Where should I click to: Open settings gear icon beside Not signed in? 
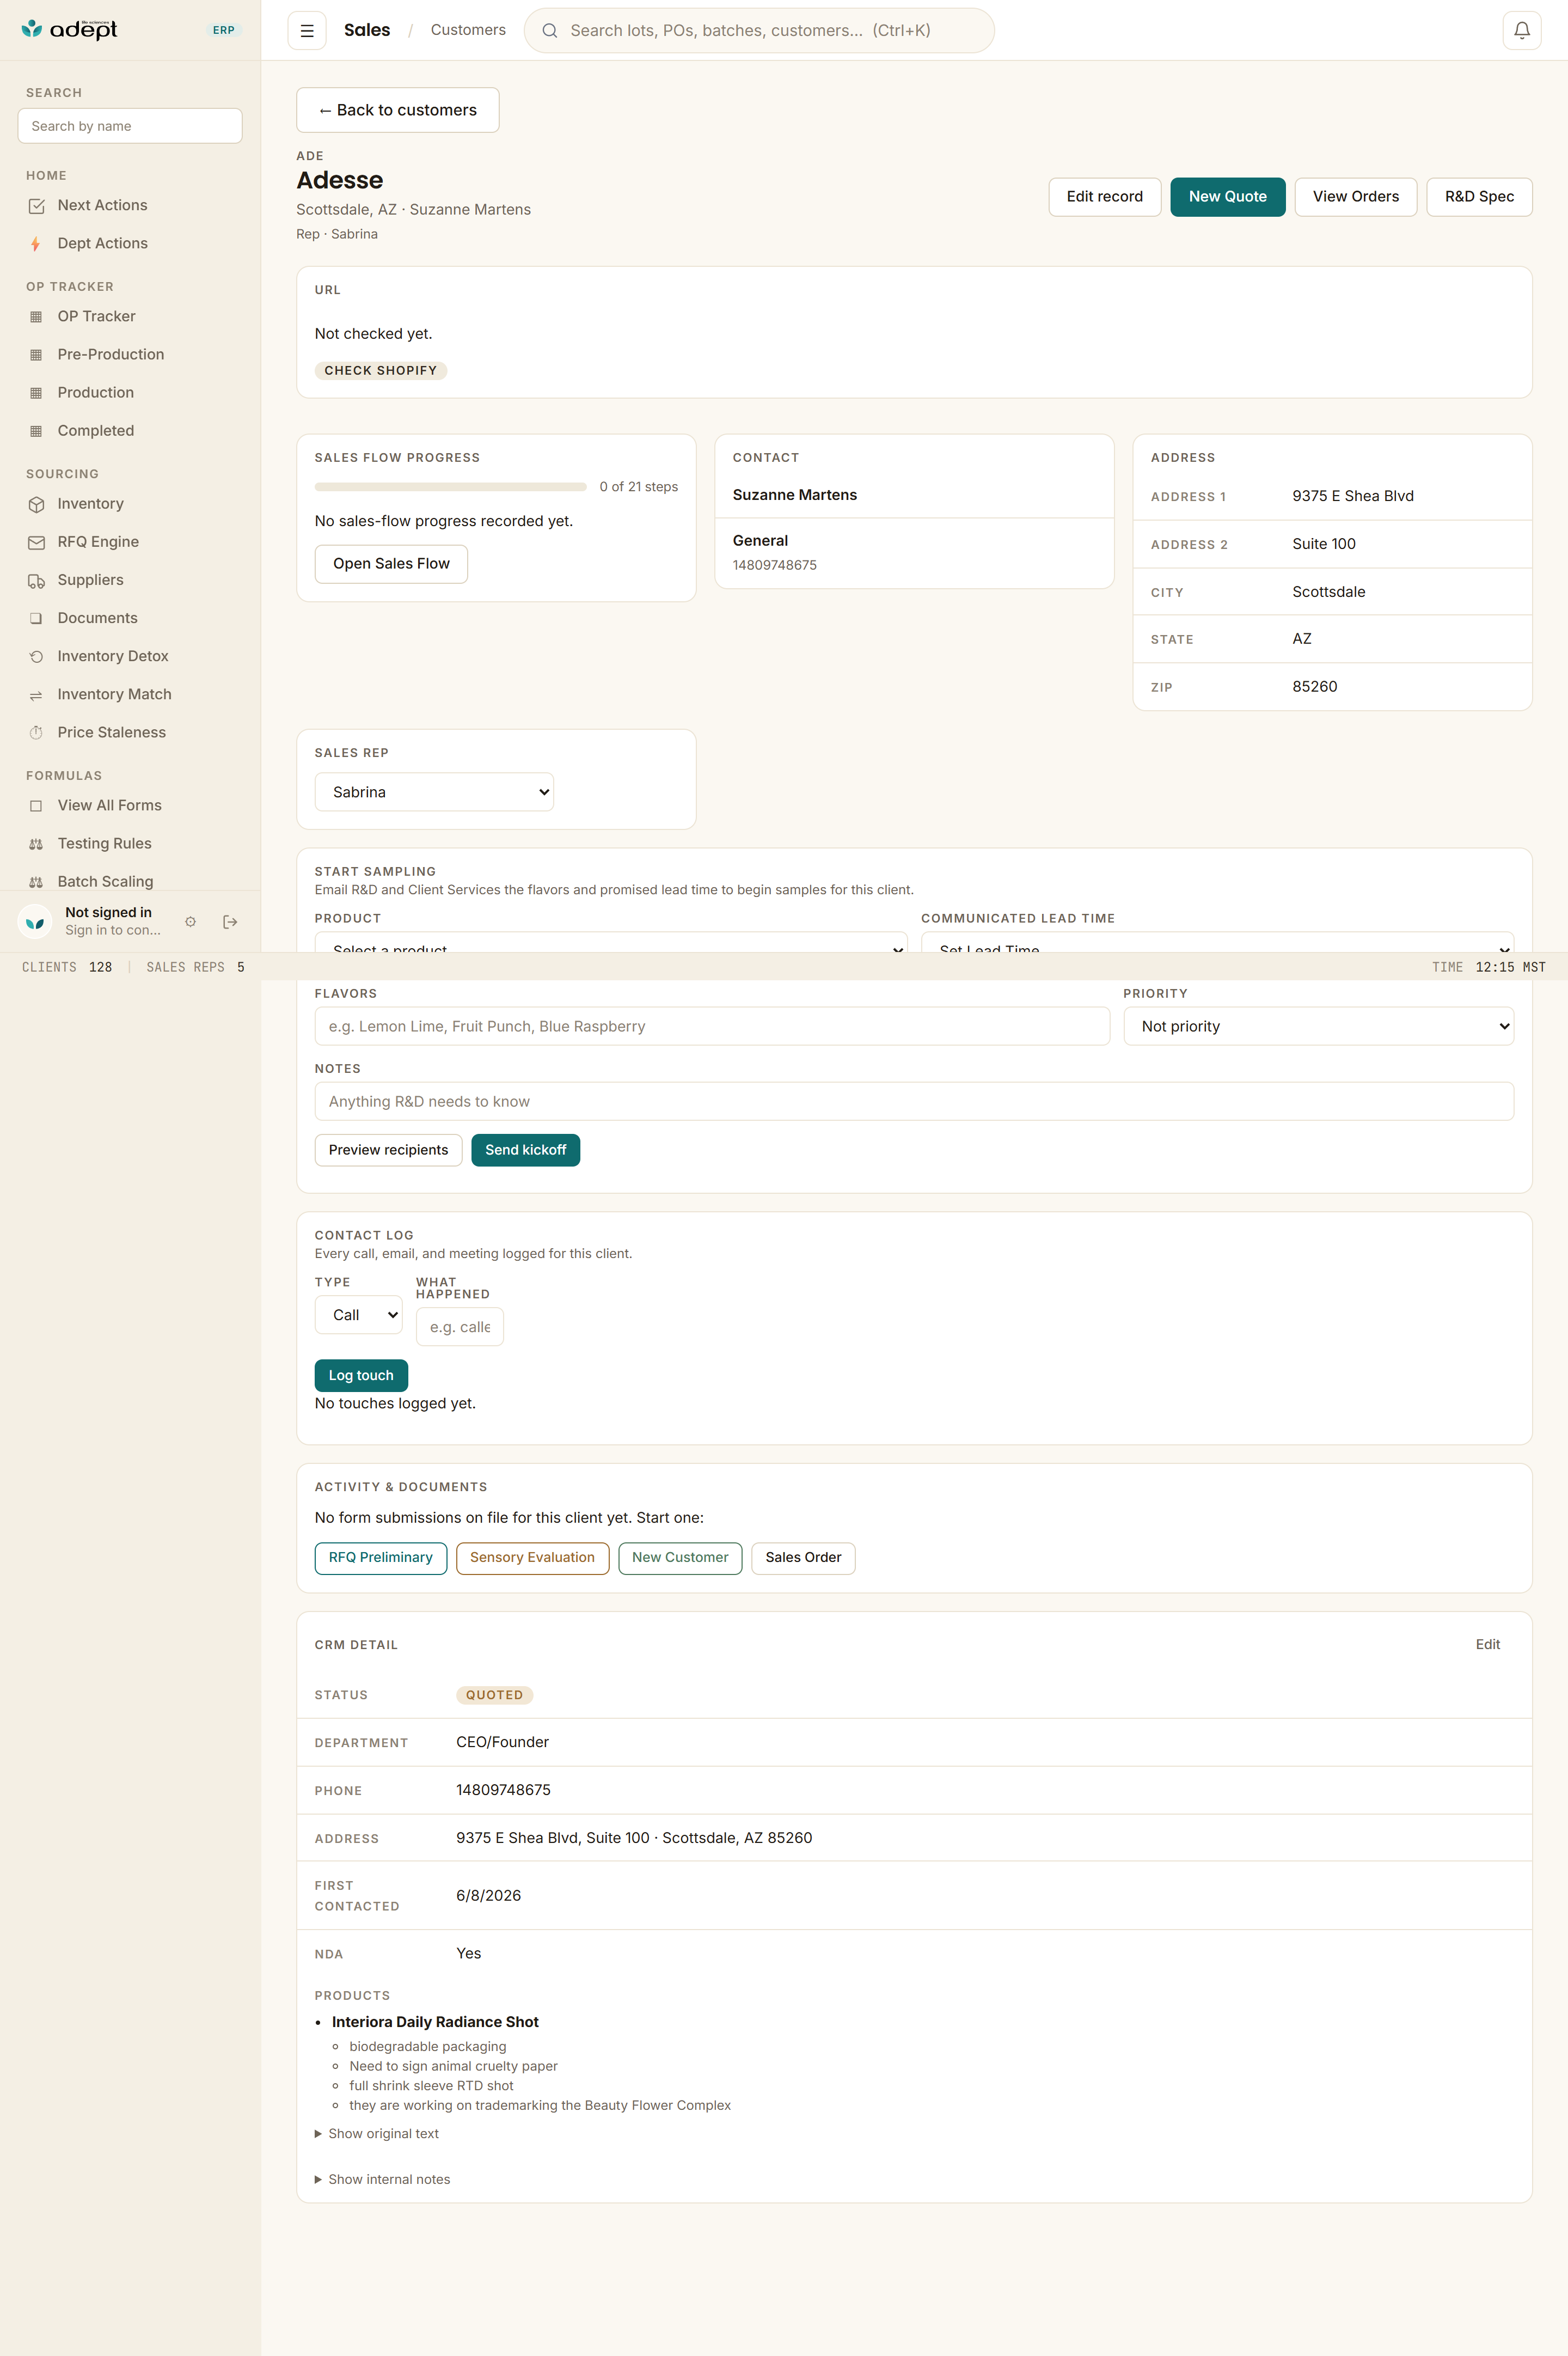[x=190, y=922]
